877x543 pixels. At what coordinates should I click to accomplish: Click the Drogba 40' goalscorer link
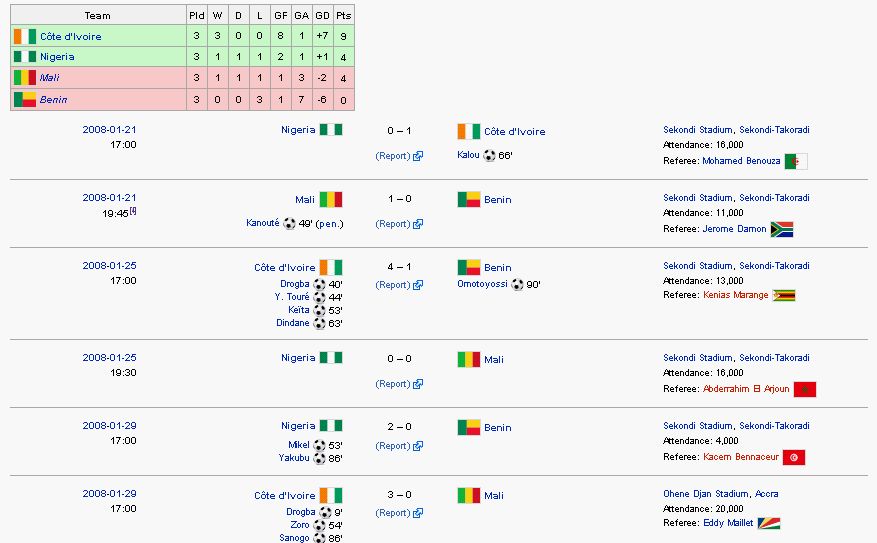click(x=295, y=284)
